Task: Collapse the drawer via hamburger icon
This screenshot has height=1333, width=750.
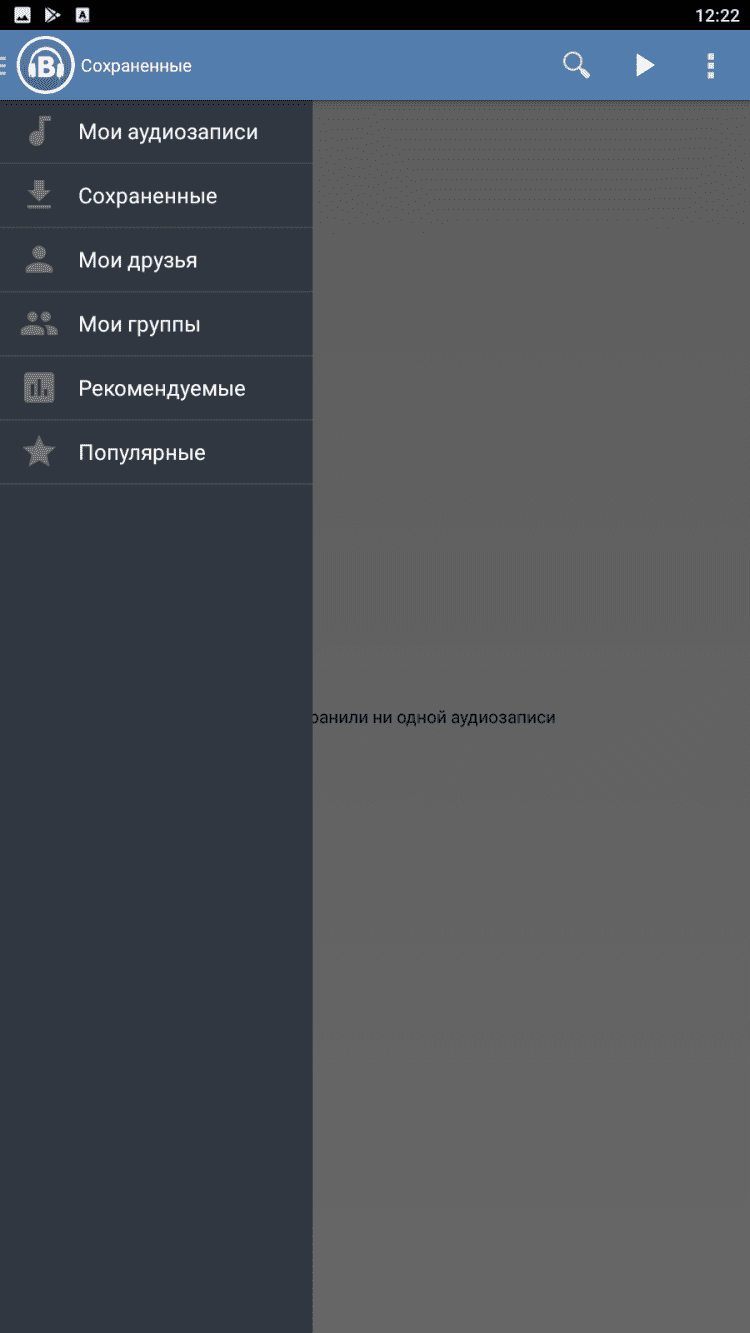Action: click(4, 66)
